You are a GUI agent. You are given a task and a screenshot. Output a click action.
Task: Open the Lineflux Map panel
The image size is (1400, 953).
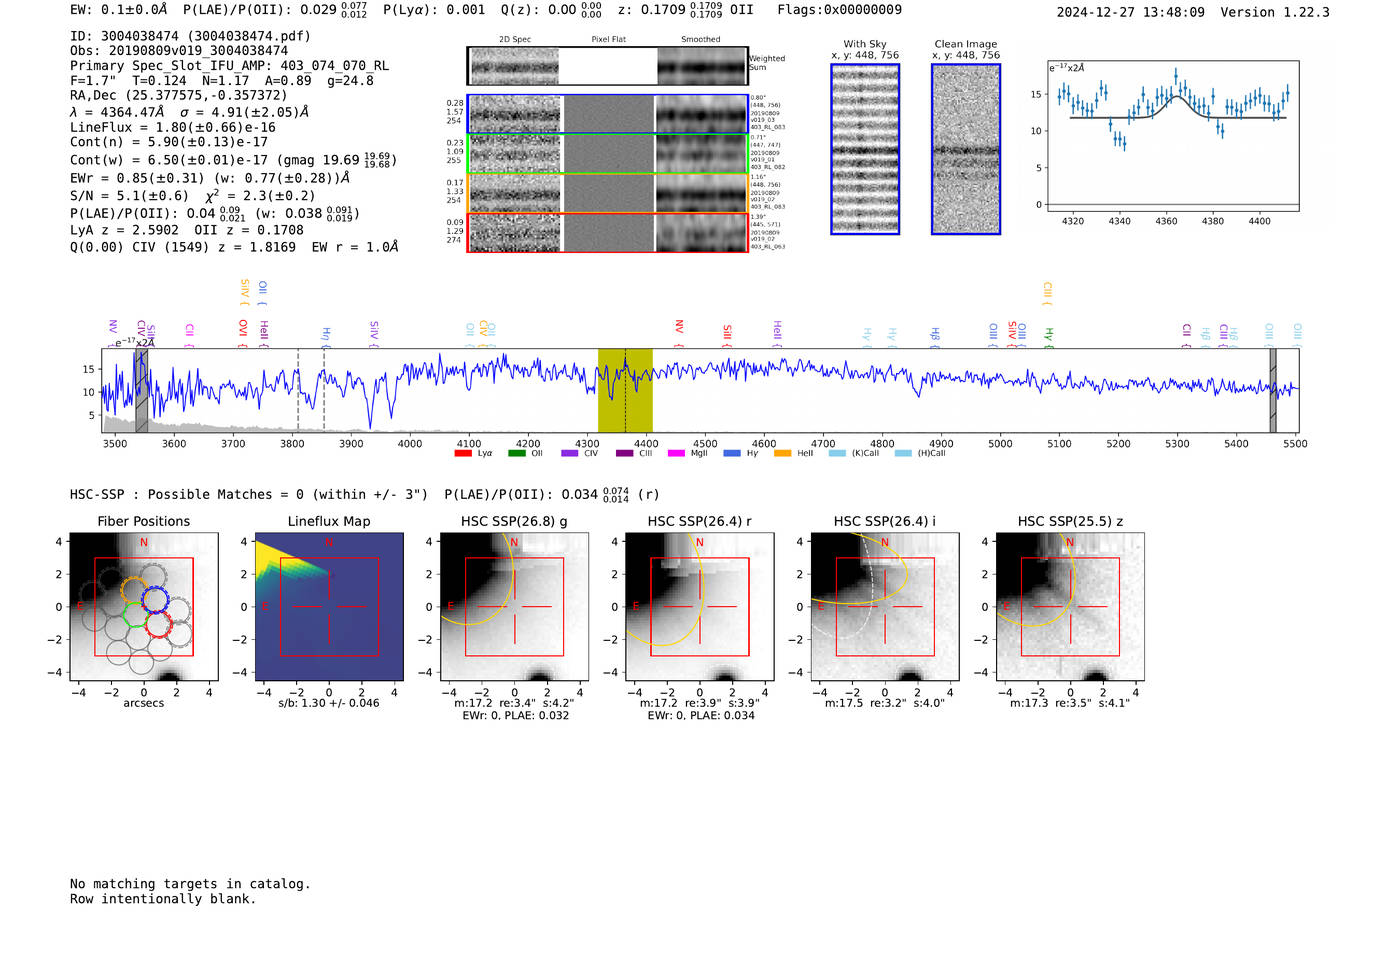coord(329,607)
